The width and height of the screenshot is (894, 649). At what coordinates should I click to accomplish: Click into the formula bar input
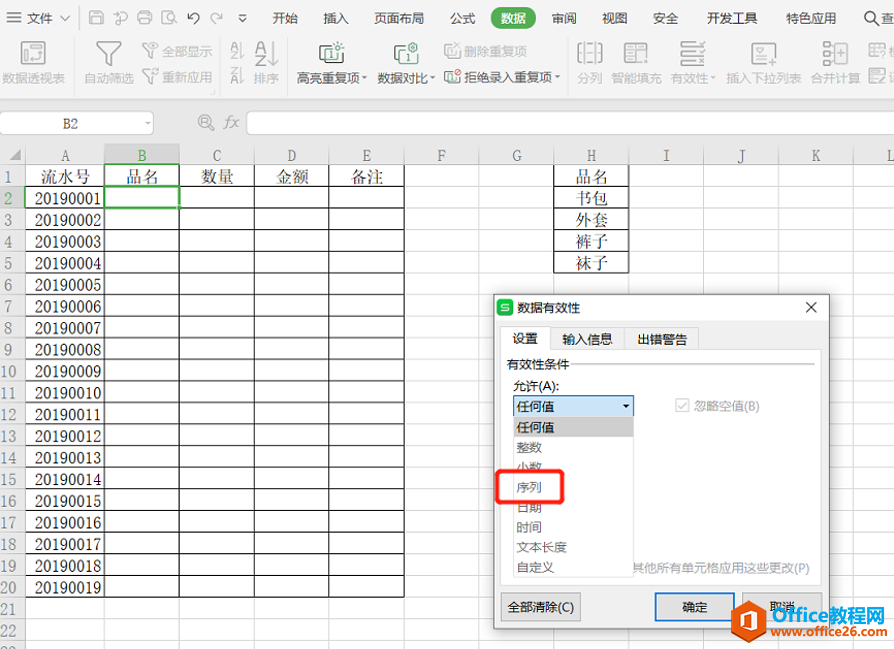(x=570, y=123)
